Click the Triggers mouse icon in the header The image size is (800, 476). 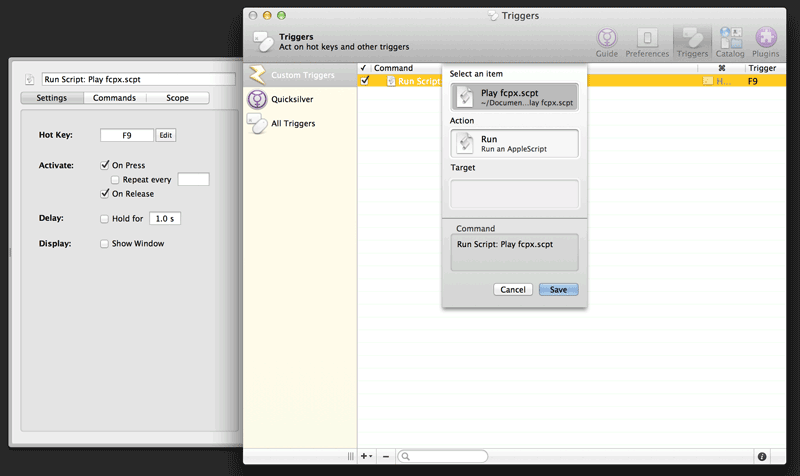click(263, 42)
